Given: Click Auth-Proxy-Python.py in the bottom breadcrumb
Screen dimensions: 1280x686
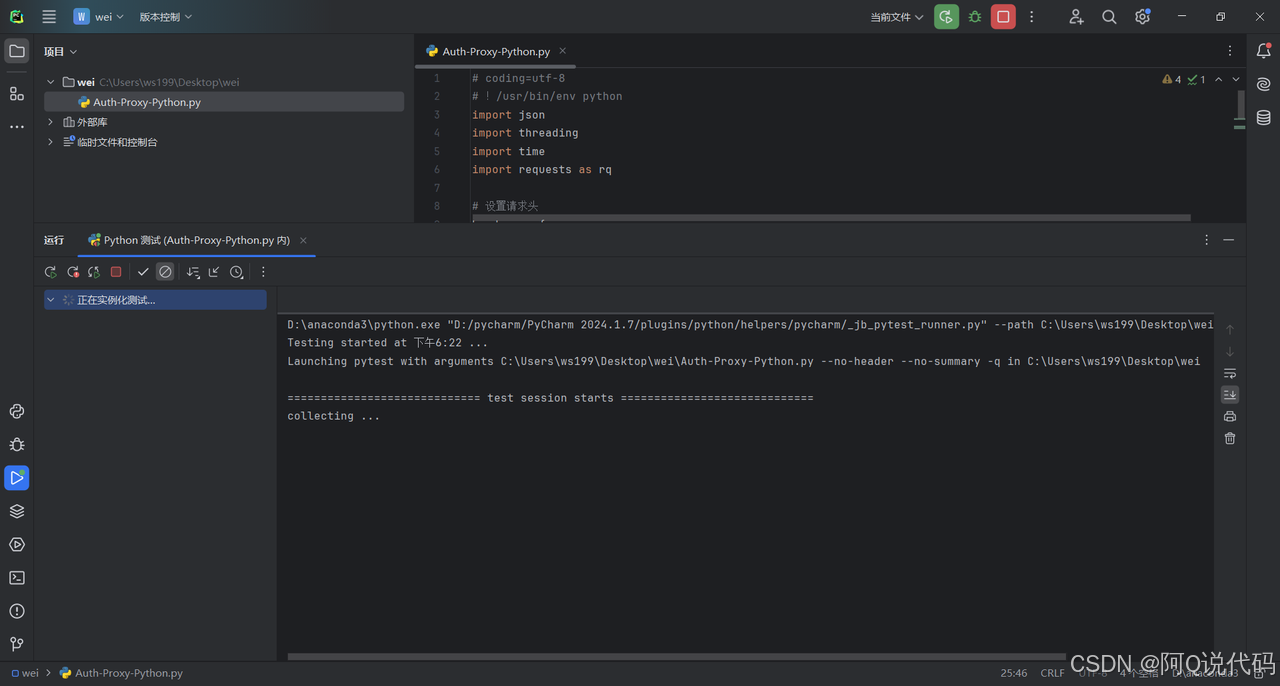Looking at the screenshot, I should [128, 673].
